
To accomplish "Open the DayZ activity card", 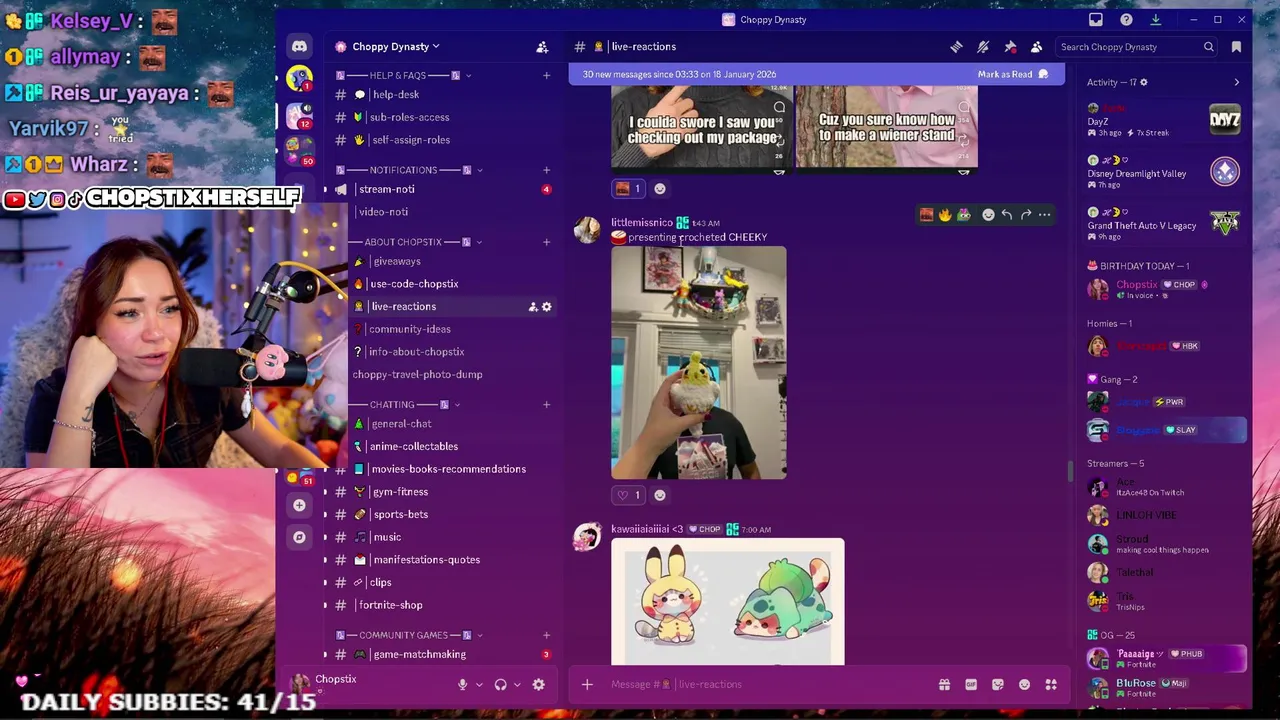I will pos(1166,120).
